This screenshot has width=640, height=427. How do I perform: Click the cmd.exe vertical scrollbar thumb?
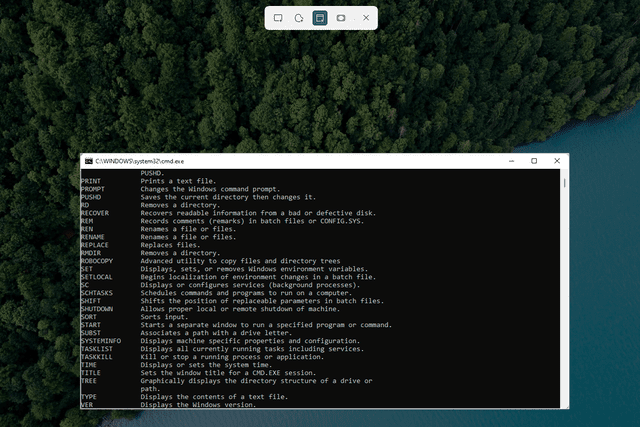pos(564,184)
